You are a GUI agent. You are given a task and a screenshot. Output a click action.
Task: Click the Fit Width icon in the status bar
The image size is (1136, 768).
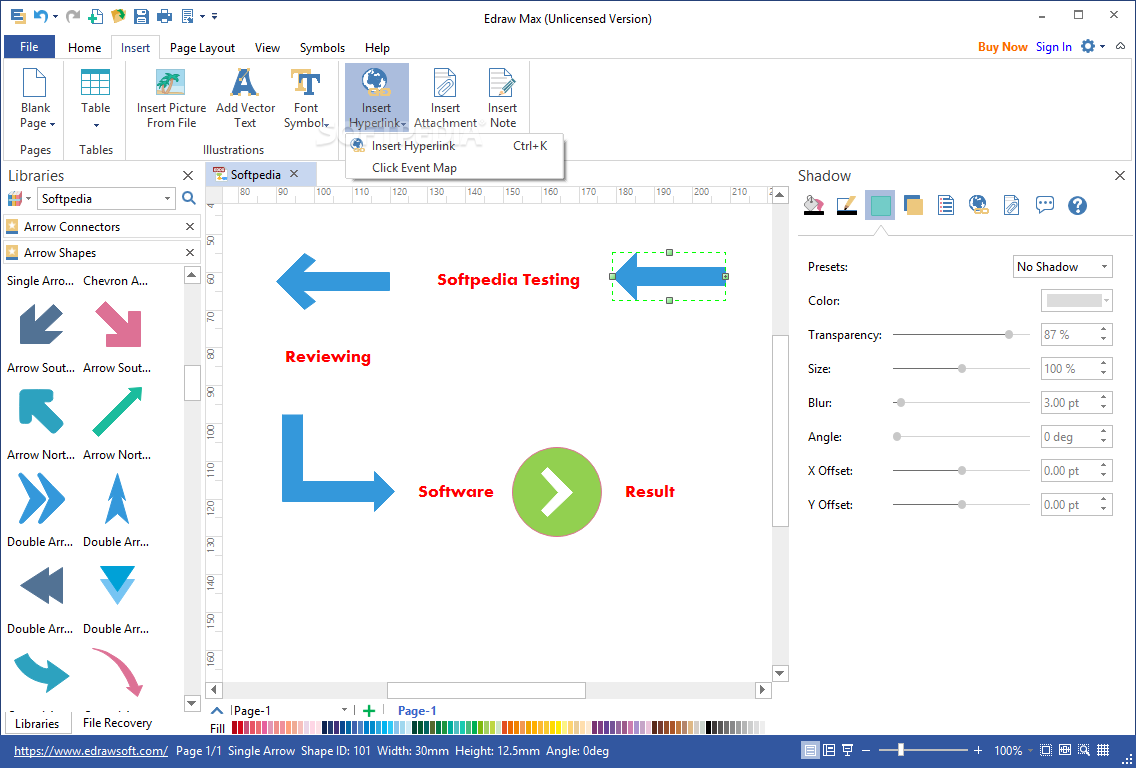tap(1065, 751)
